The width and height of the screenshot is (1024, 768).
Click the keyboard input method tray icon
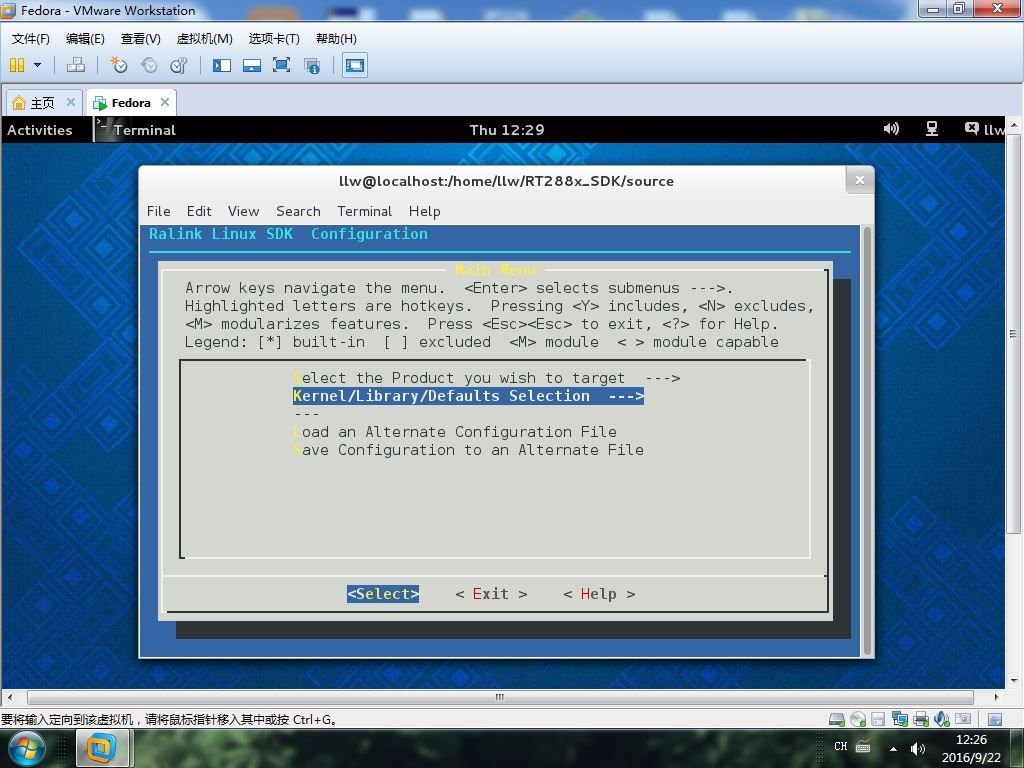click(x=863, y=746)
